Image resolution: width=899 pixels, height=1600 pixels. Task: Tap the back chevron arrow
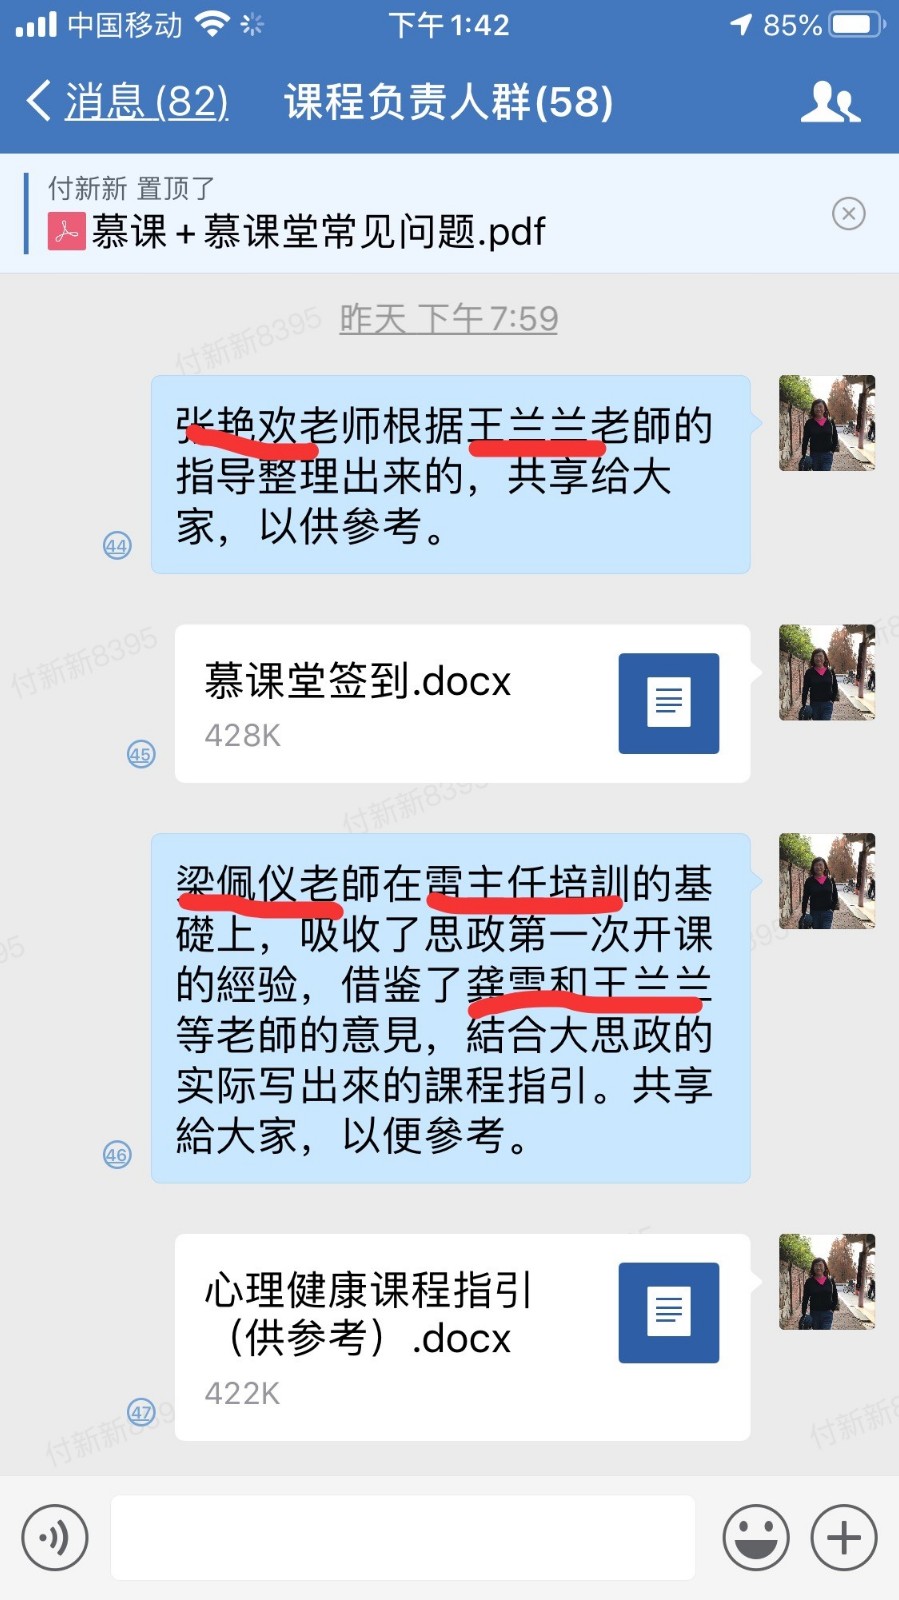point(38,101)
